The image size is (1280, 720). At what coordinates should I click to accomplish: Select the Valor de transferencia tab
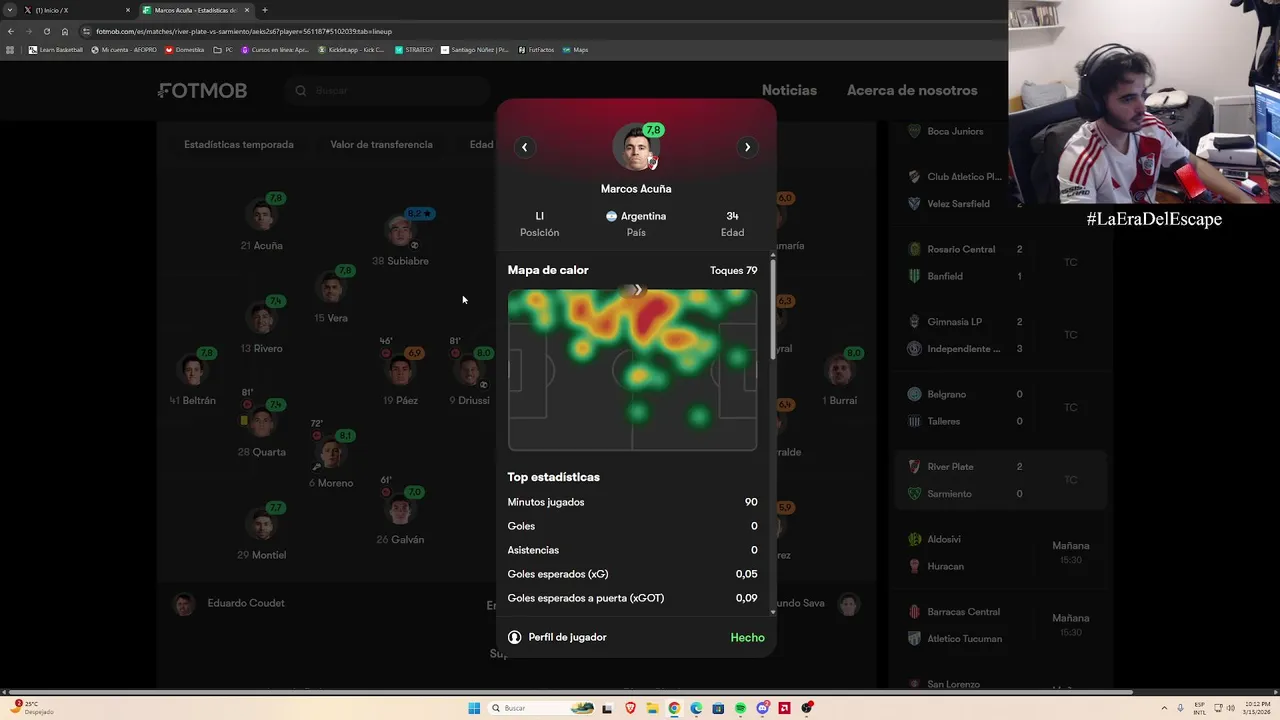tap(381, 144)
